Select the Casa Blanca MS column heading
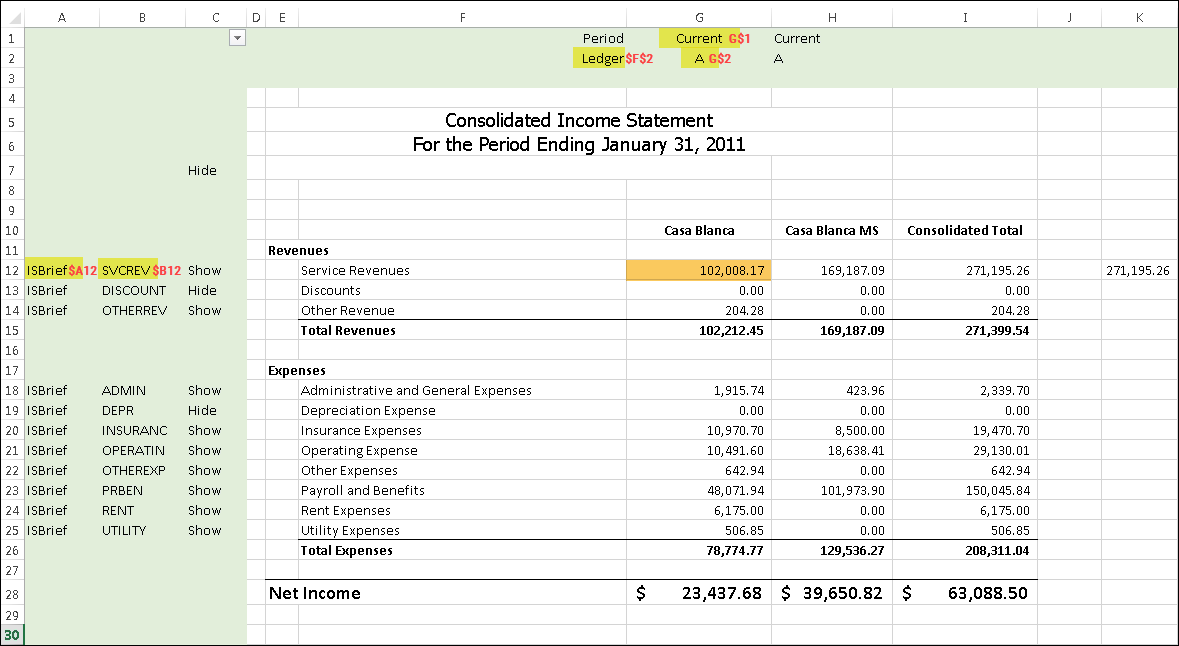This screenshot has height=646, width=1179. tap(831, 230)
